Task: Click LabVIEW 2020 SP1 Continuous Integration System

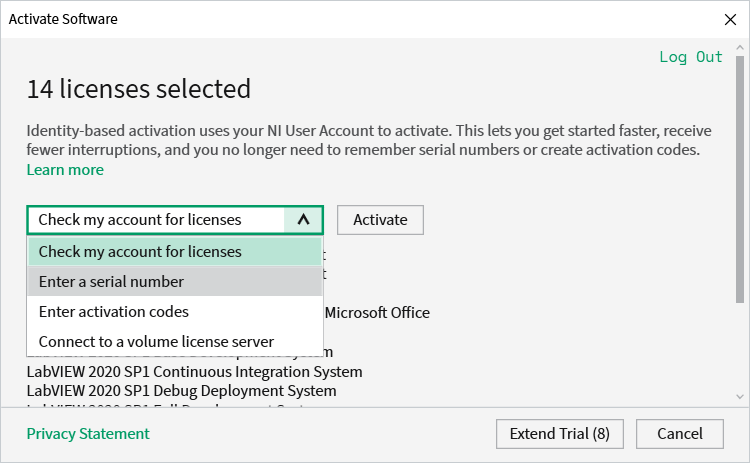Action: pos(194,372)
